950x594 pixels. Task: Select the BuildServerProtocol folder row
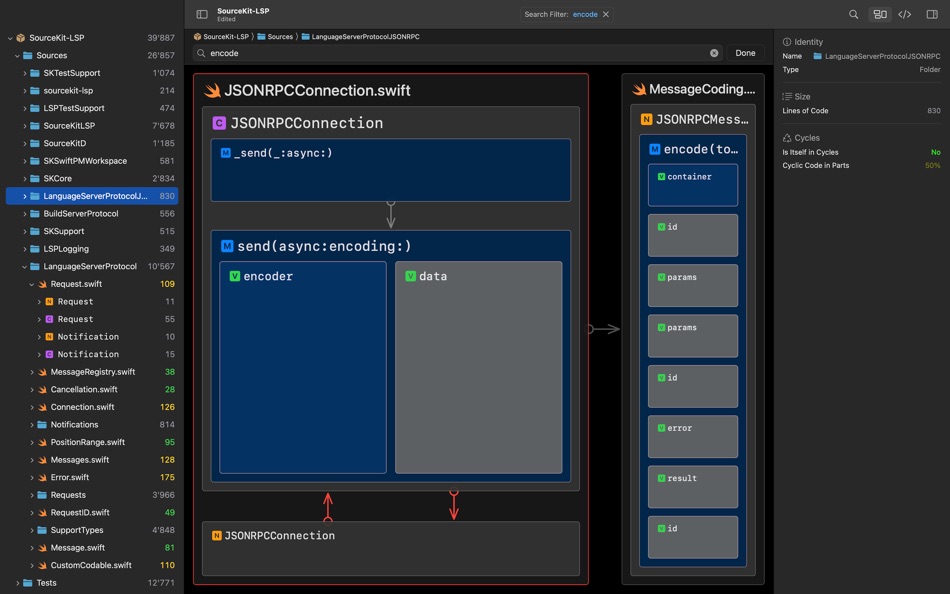(x=92, y=213)
